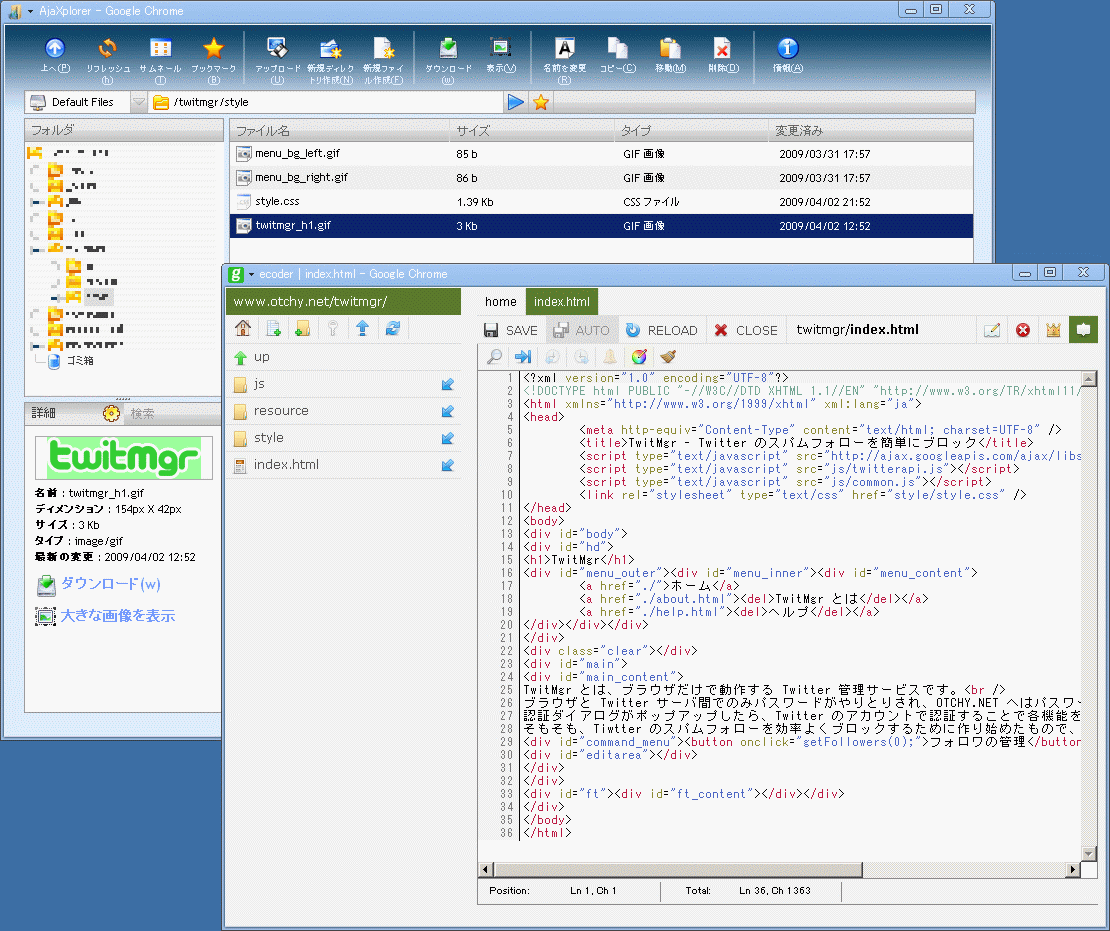1110x931 pixels.
Task: Open the Default Files repository dropdown arrow
Action: (139, 102)
